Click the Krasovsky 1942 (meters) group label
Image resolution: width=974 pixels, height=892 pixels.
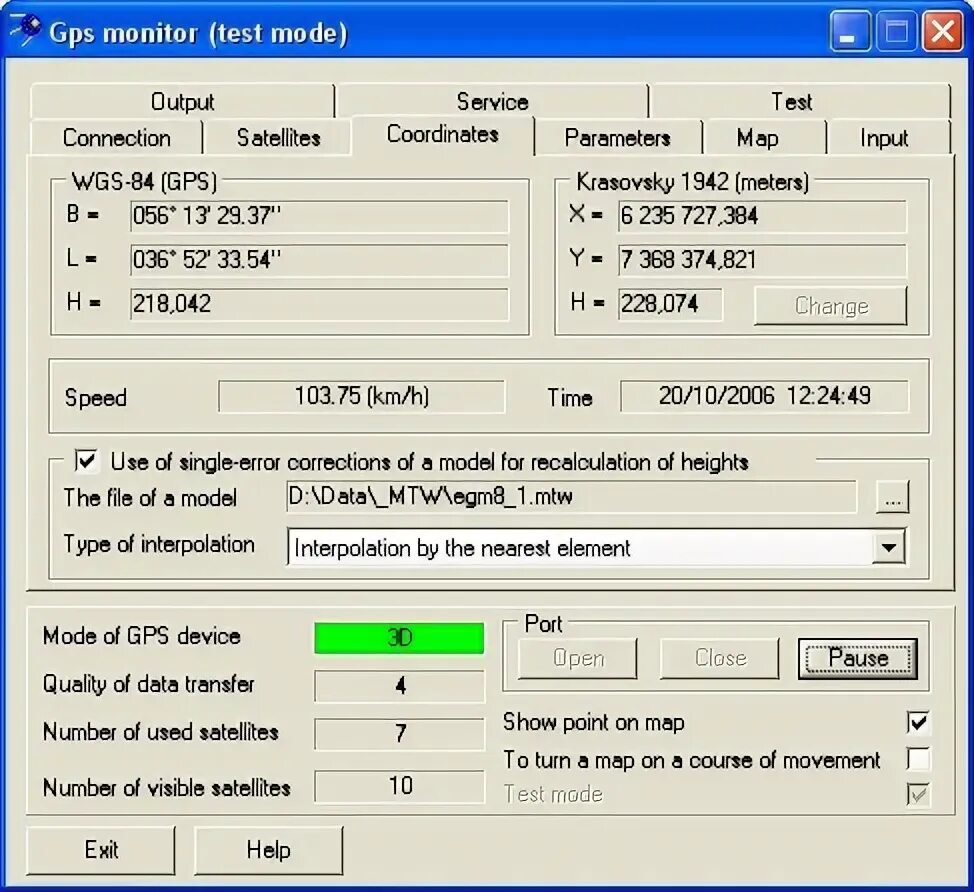pos(693,182)
